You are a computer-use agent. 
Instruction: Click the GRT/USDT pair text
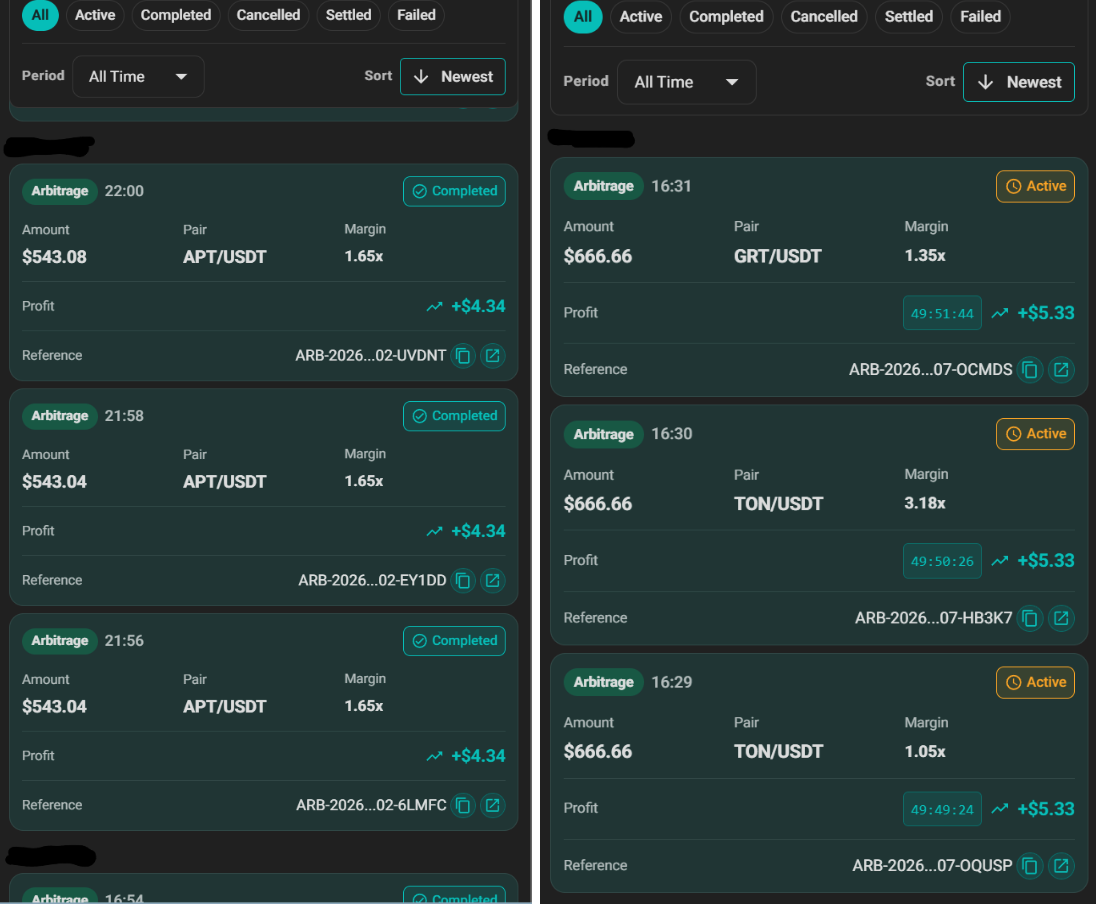[777, 256]
